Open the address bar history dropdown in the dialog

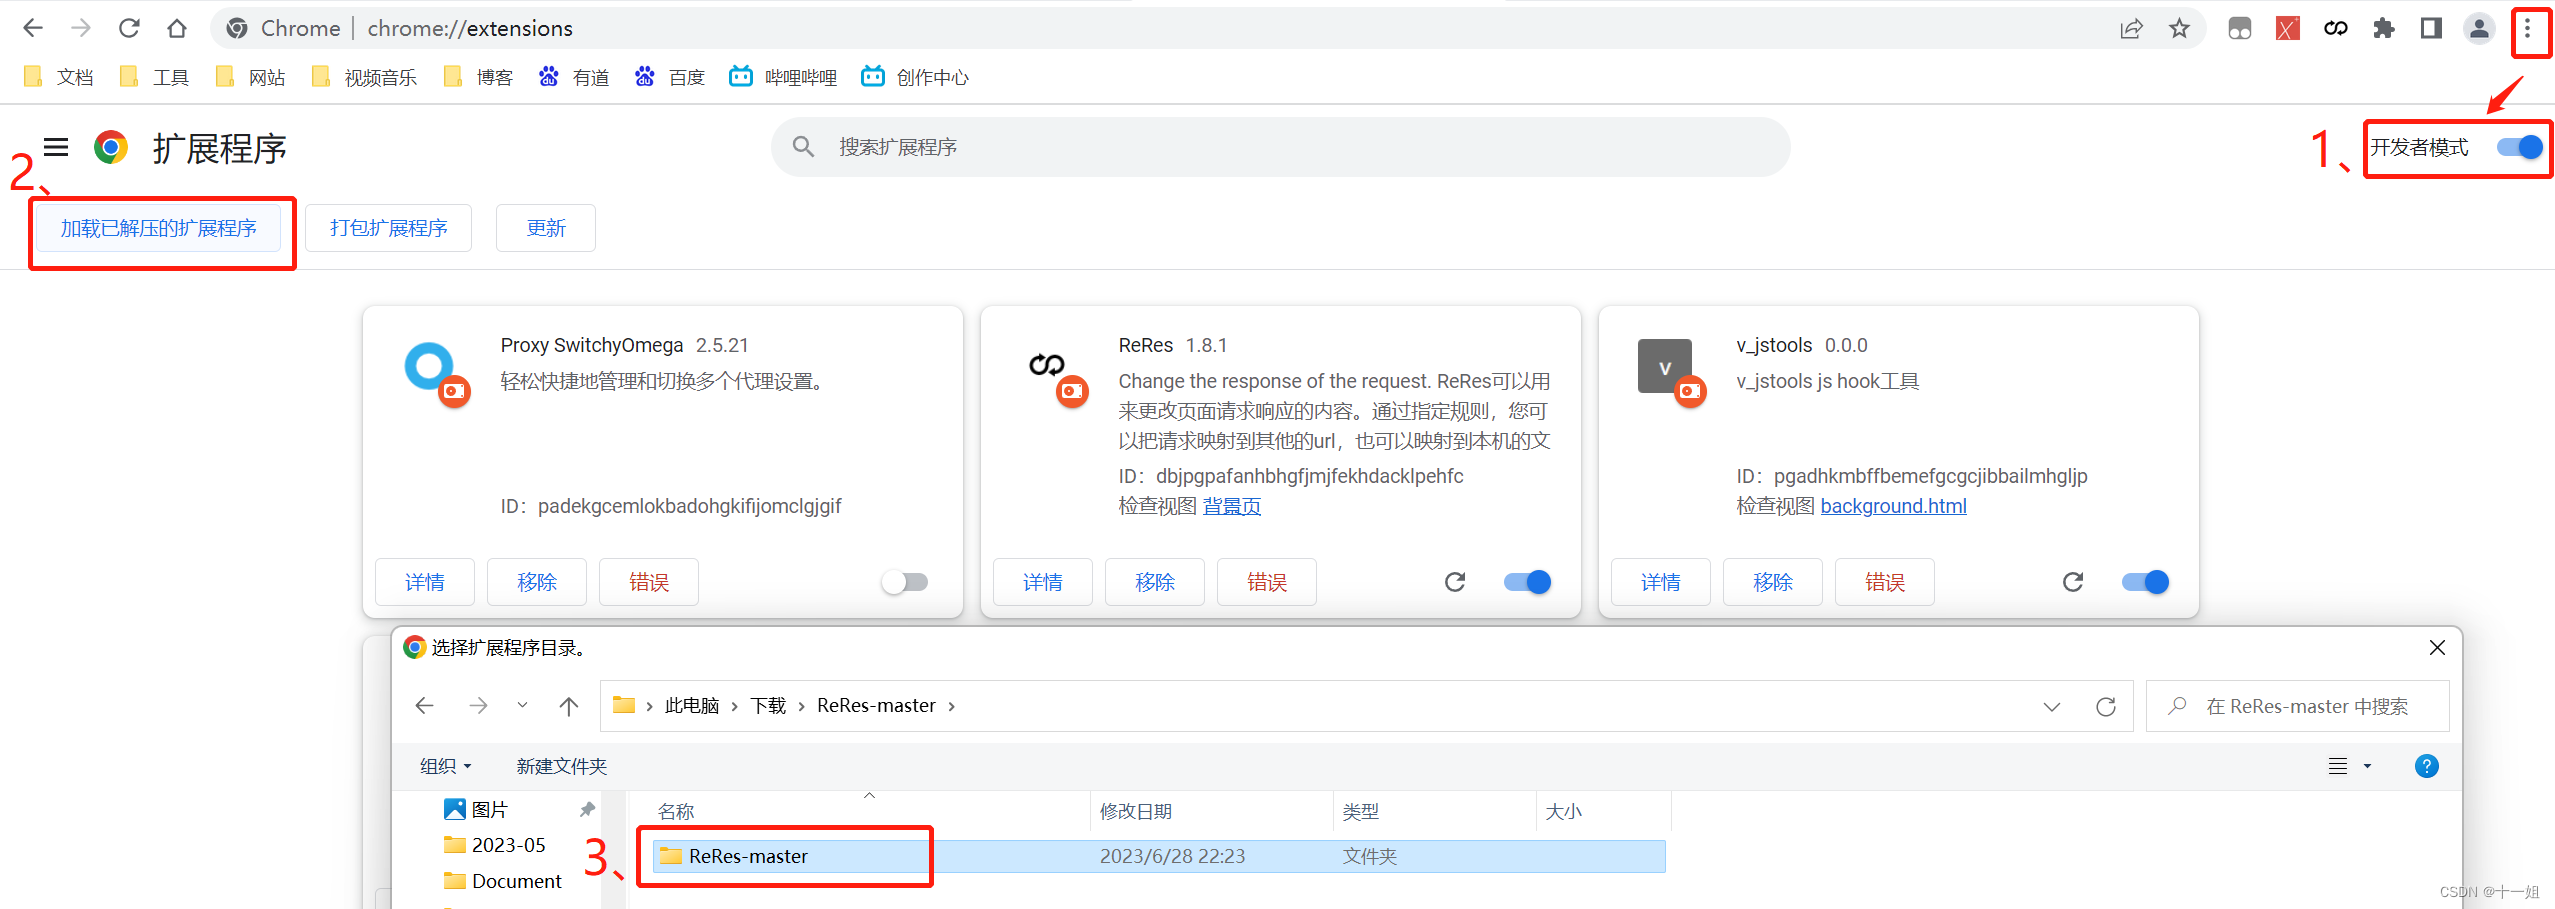(x=2052, y=706)
